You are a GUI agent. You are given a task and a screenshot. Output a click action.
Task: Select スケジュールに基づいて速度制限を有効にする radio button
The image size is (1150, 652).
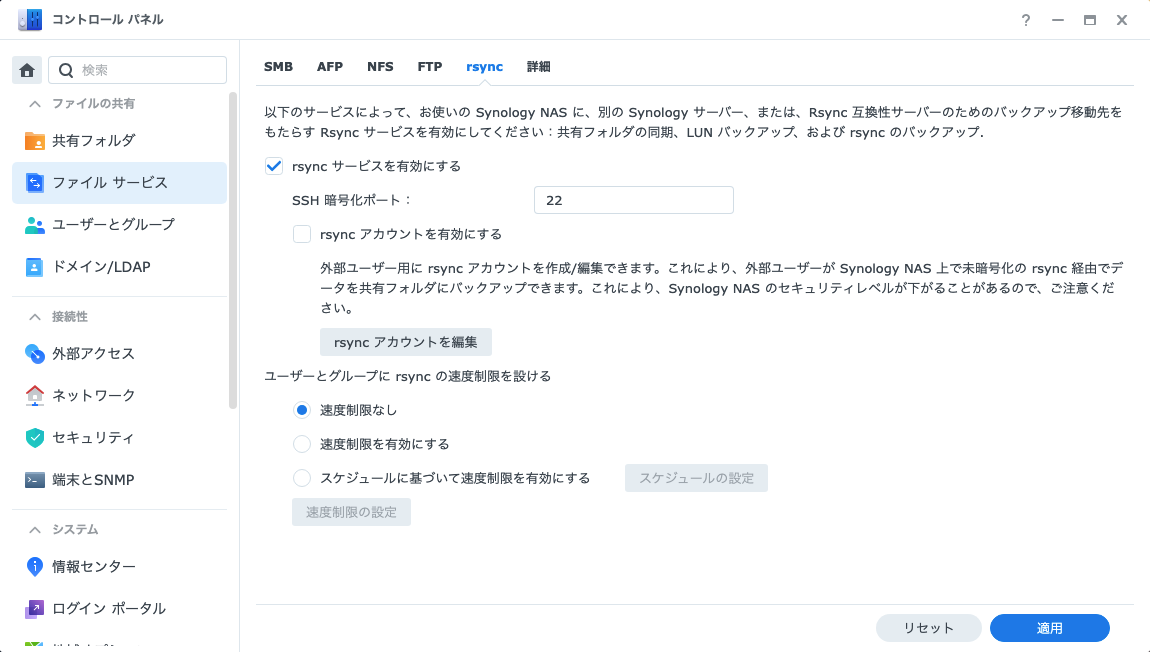(301, 478)
